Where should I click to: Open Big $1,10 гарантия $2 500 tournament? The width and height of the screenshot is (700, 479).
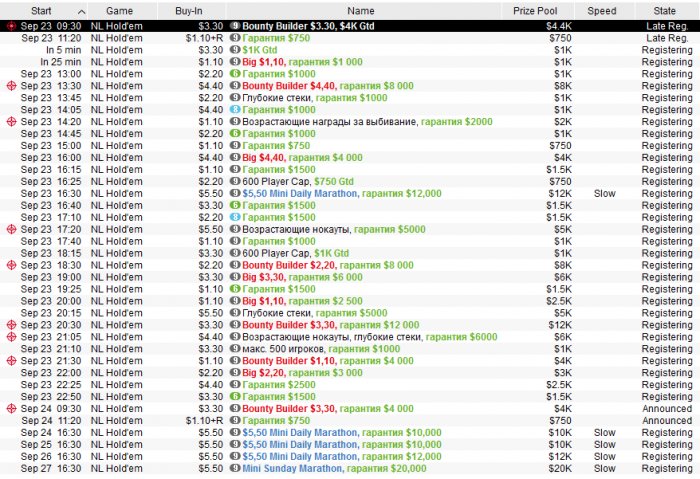pyautogui.click(x=350, y=301)
